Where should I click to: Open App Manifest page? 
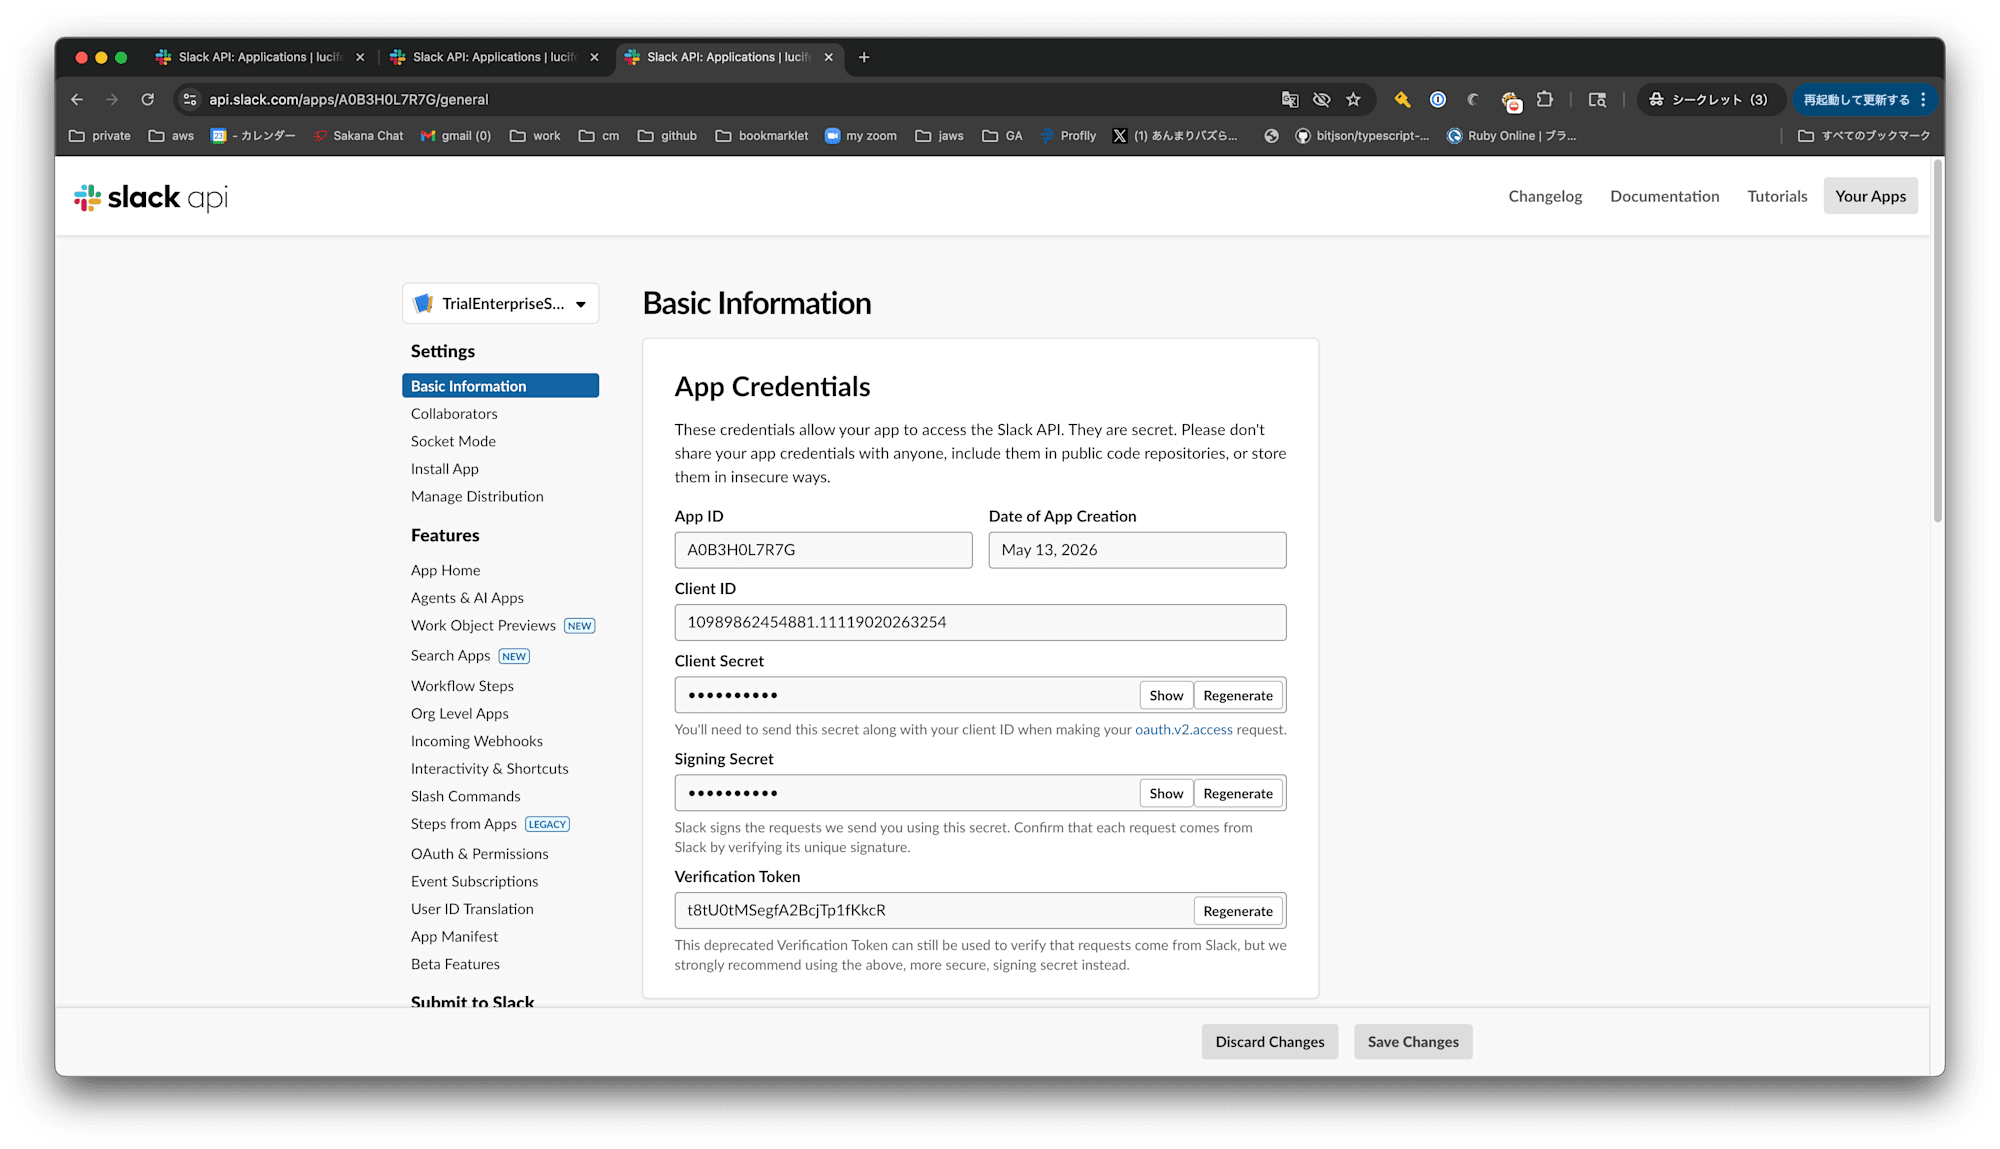click(x=454, y=937)
